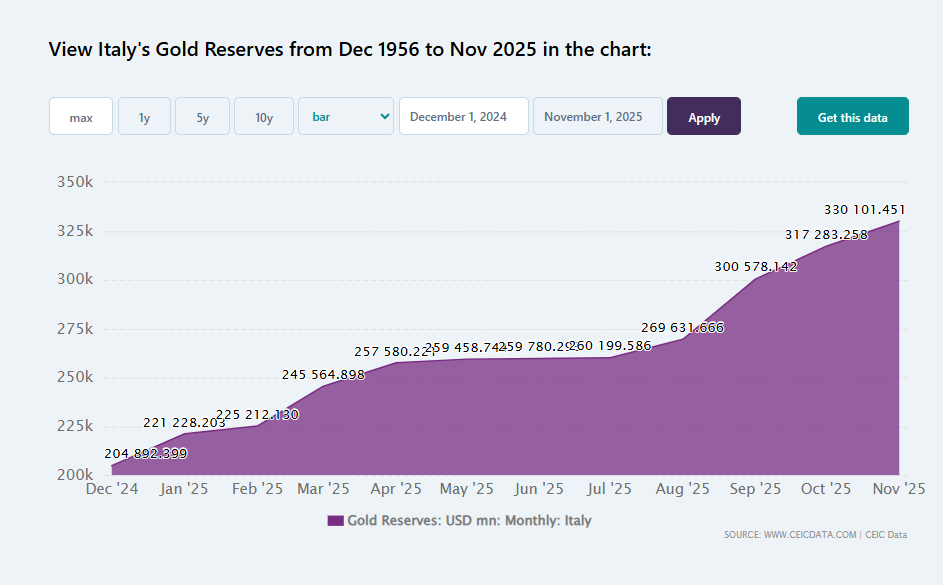Open the bar chart type dropdown
This screenshot has height=585, width=943.
point(346,116)
